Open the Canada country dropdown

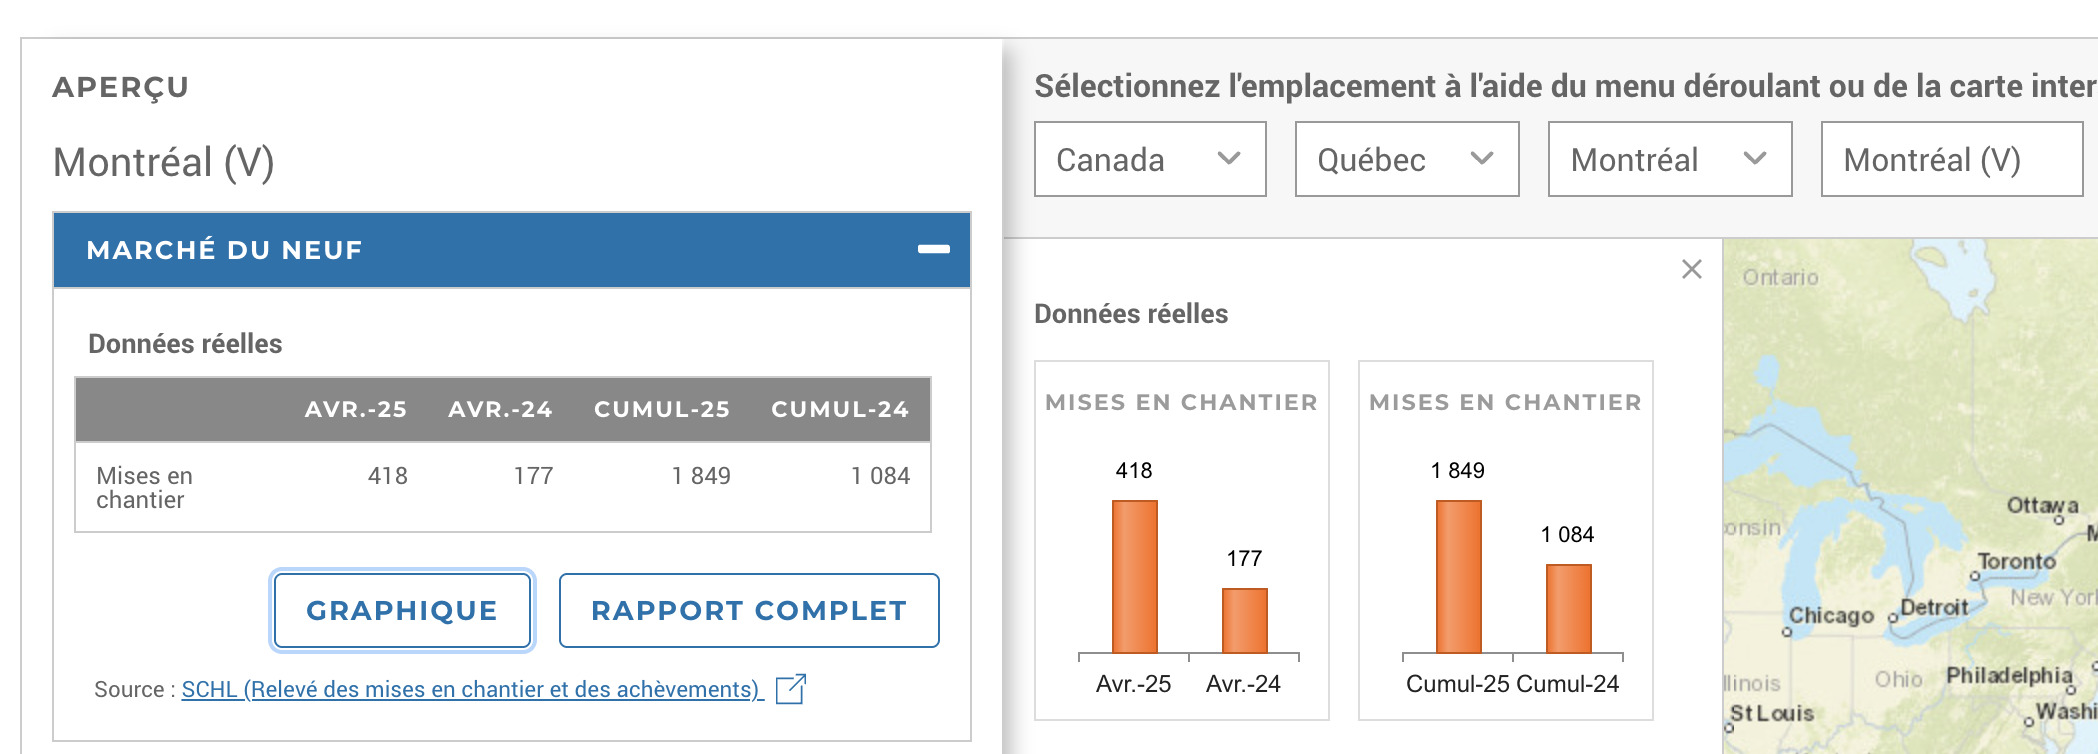pyautogui.click(x=1149, y=159)
